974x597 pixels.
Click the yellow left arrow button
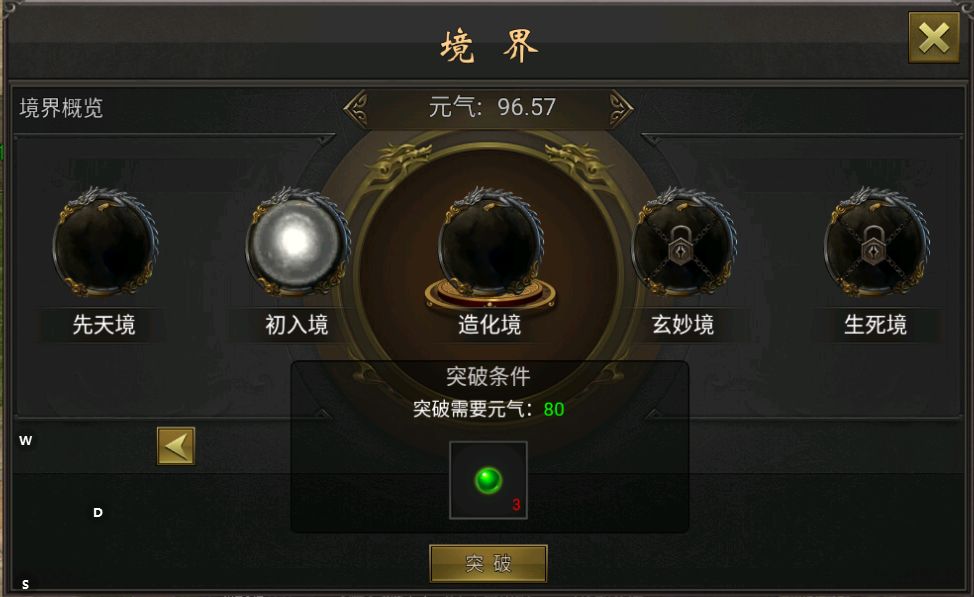pyautogui.click(x=176, y=445)
